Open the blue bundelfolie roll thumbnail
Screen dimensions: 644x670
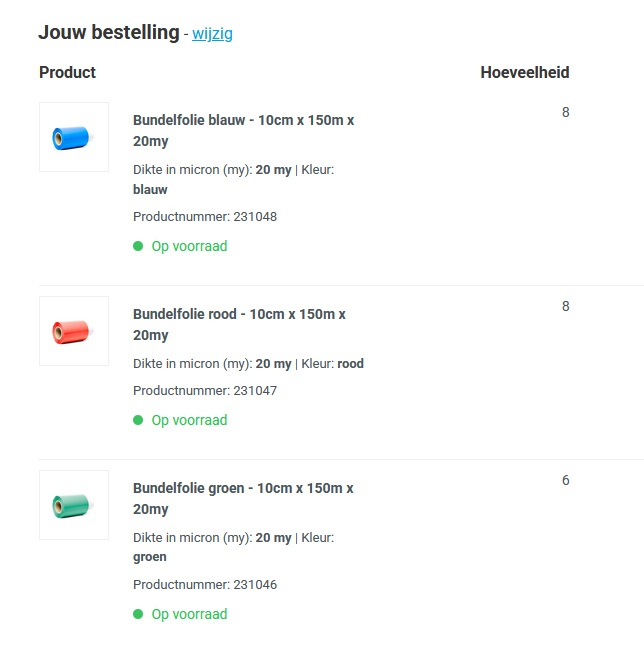(x=74, y=137)
